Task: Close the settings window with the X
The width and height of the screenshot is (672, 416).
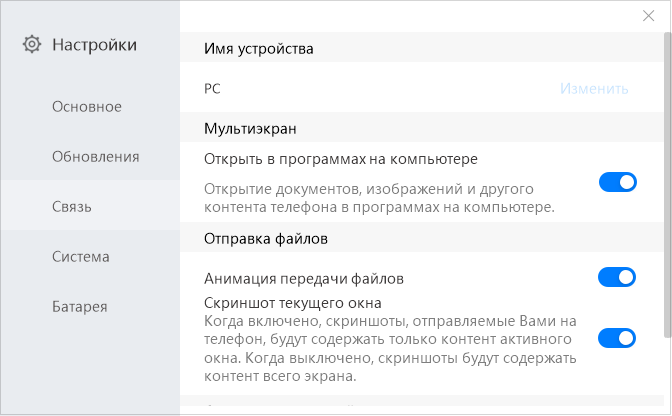Action: coord(647,15)
